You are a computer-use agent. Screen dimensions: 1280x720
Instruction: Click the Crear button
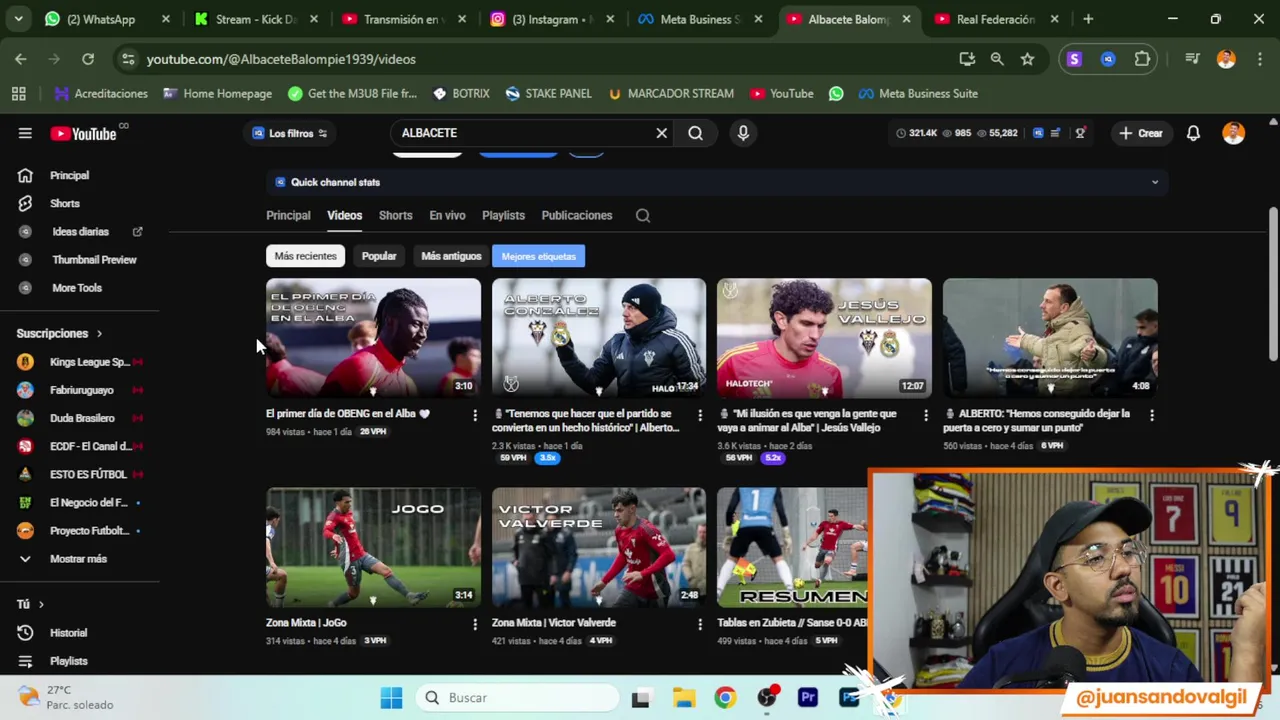coord(1141,133)
